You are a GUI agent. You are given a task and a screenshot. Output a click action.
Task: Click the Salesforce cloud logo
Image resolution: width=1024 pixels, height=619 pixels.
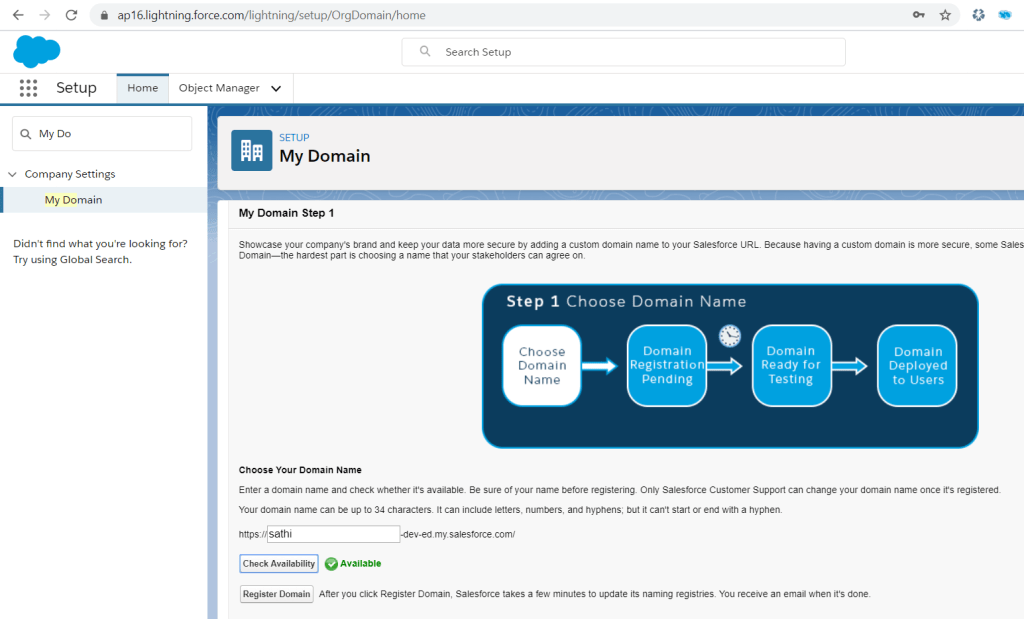tap(37, 51)
